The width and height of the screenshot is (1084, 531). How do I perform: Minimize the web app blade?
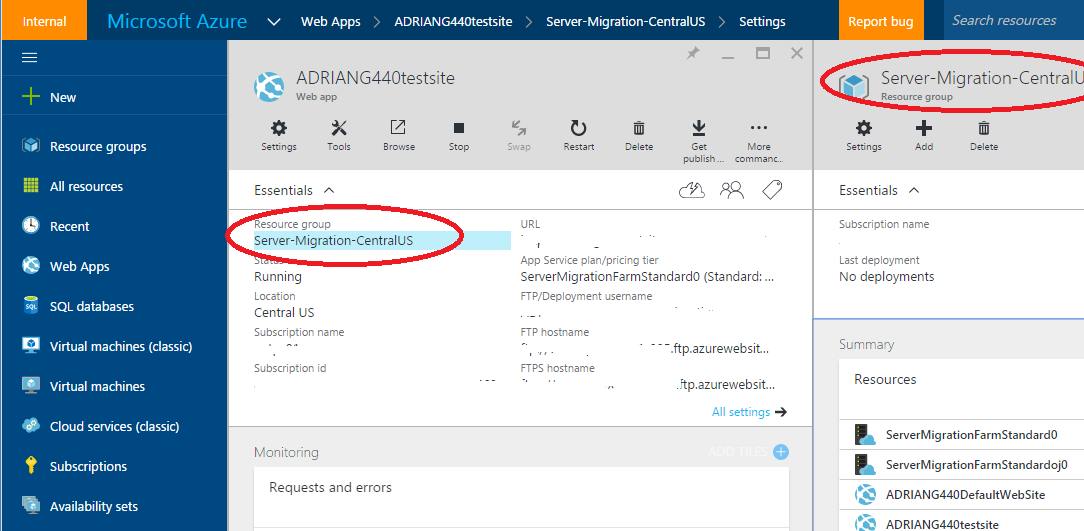click(728, 57)
